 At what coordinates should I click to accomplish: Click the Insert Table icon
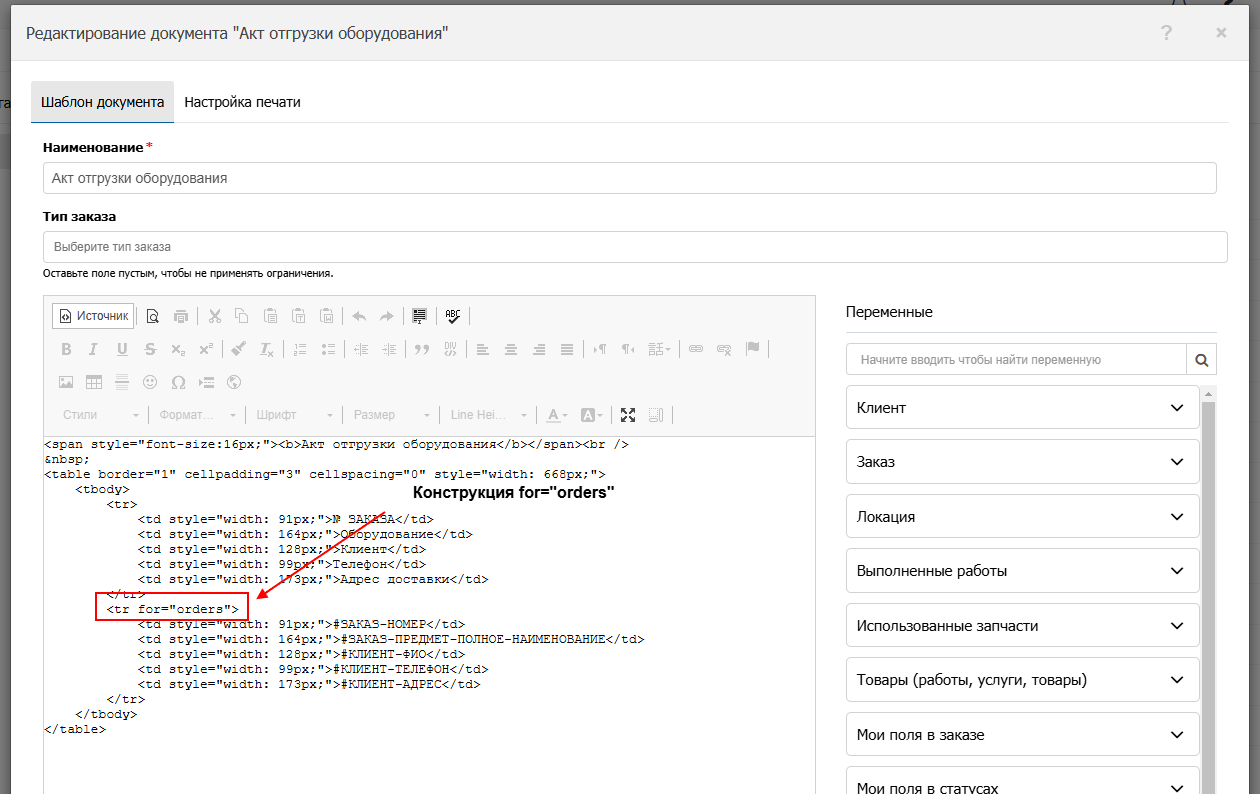pyautogui.click(x=94, y=382)
